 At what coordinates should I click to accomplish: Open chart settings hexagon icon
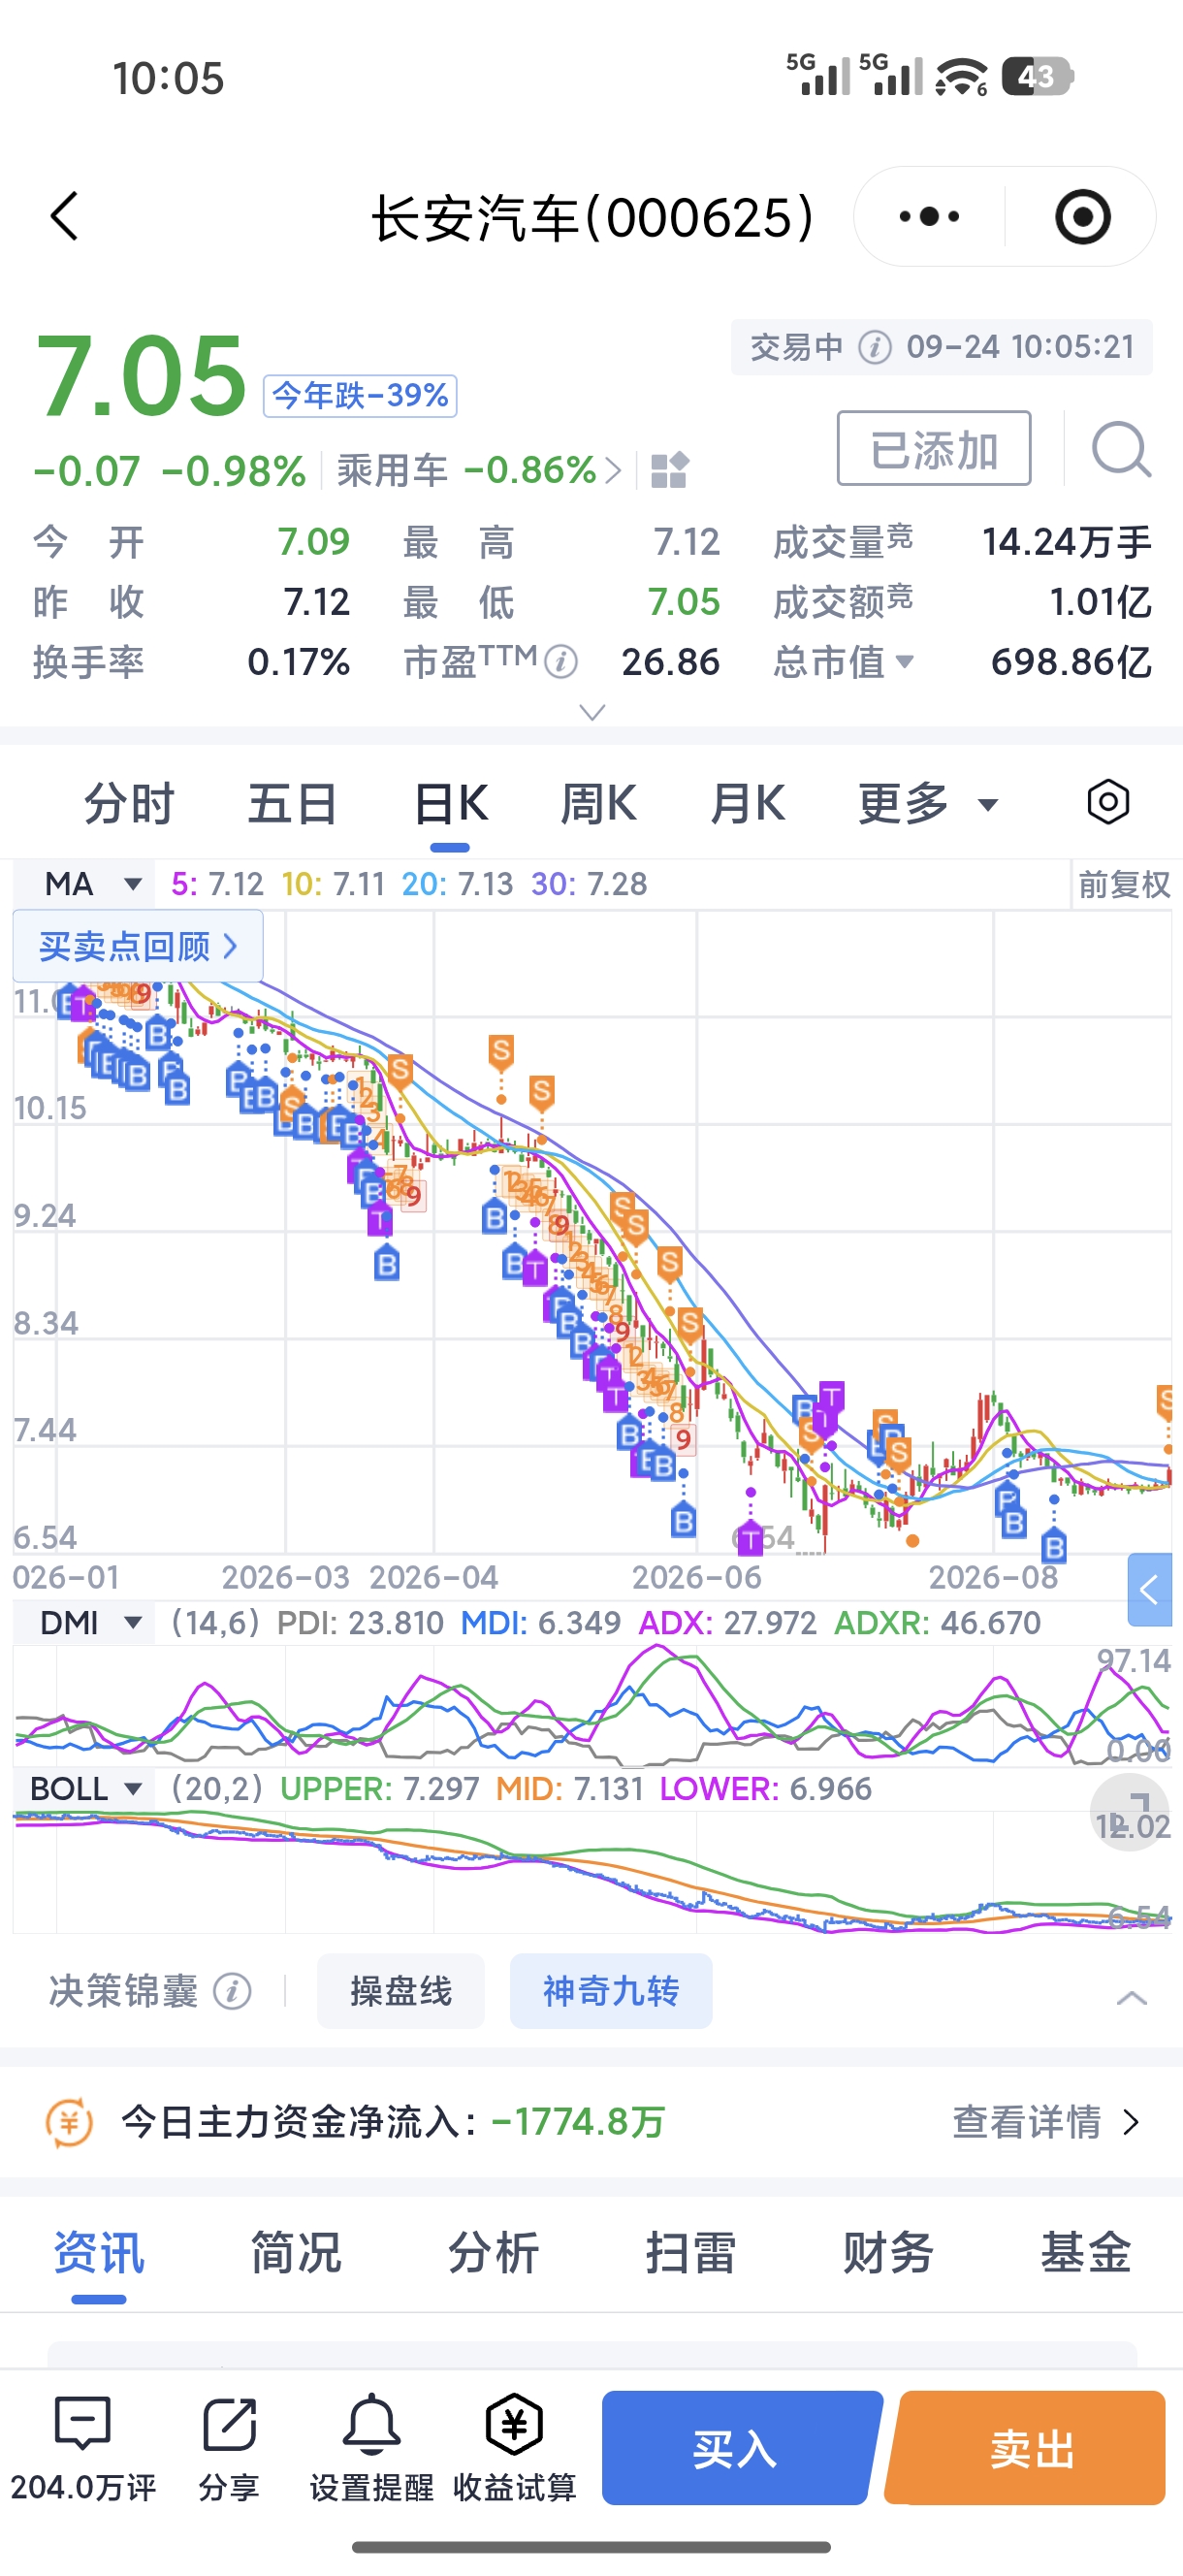click(x=1108, y=802)
